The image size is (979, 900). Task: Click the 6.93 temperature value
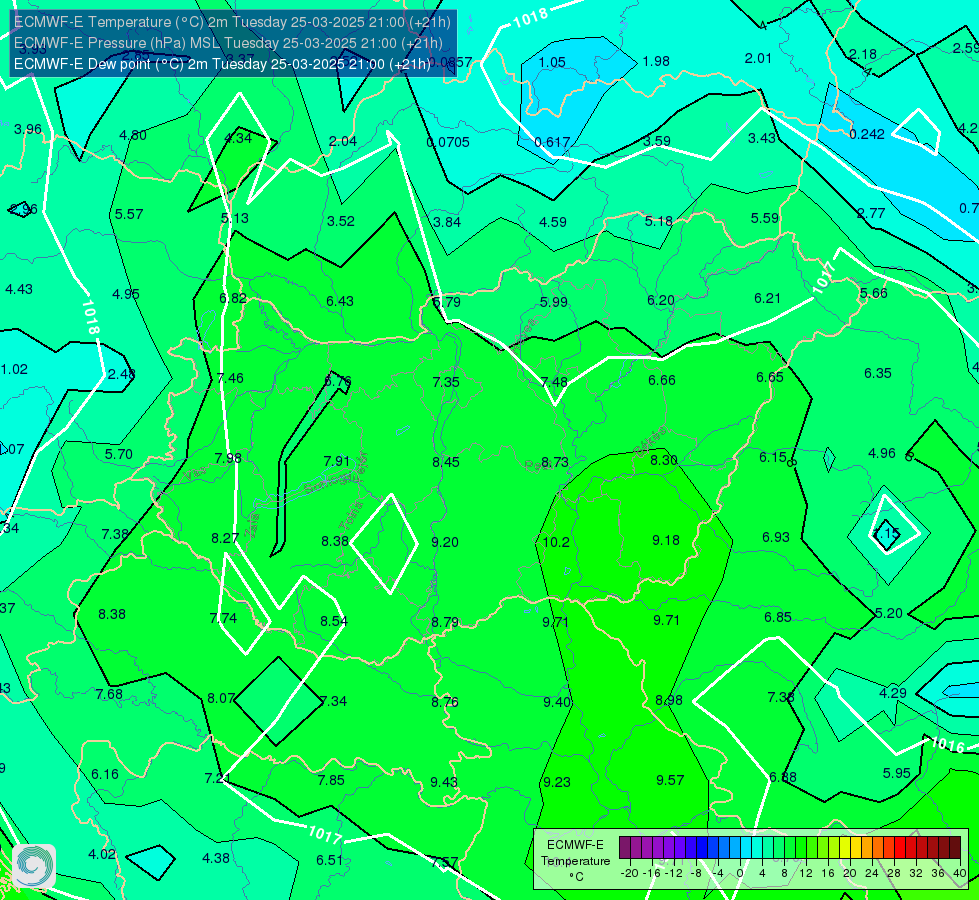coord(775,537)
